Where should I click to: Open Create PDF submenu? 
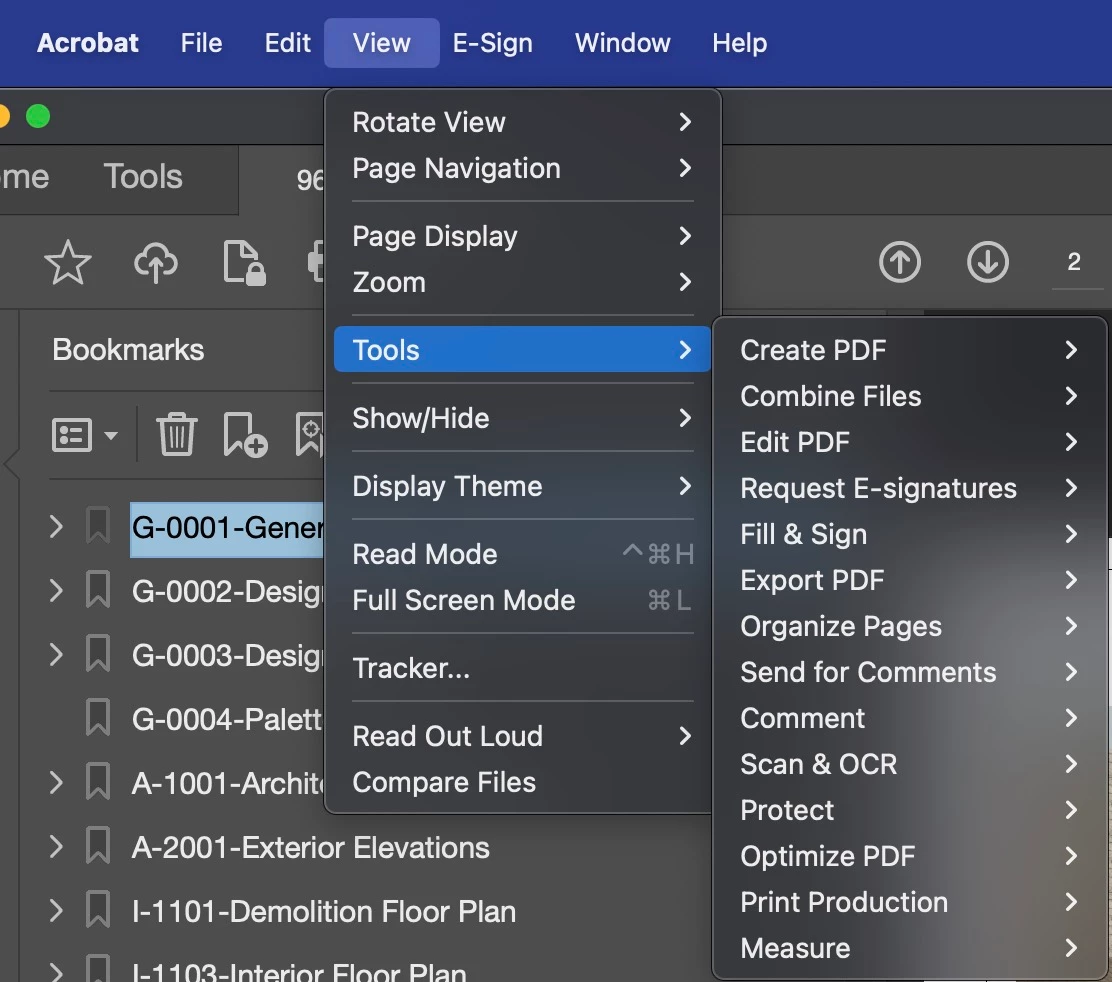909,350
